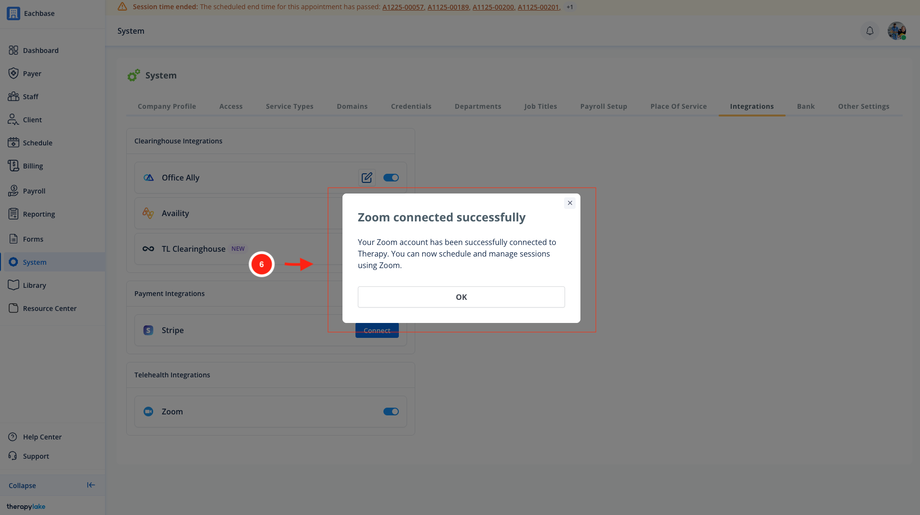Switch to the Domains tab
The width and height of the screenshot is (920, 515).
coord(352,106)
